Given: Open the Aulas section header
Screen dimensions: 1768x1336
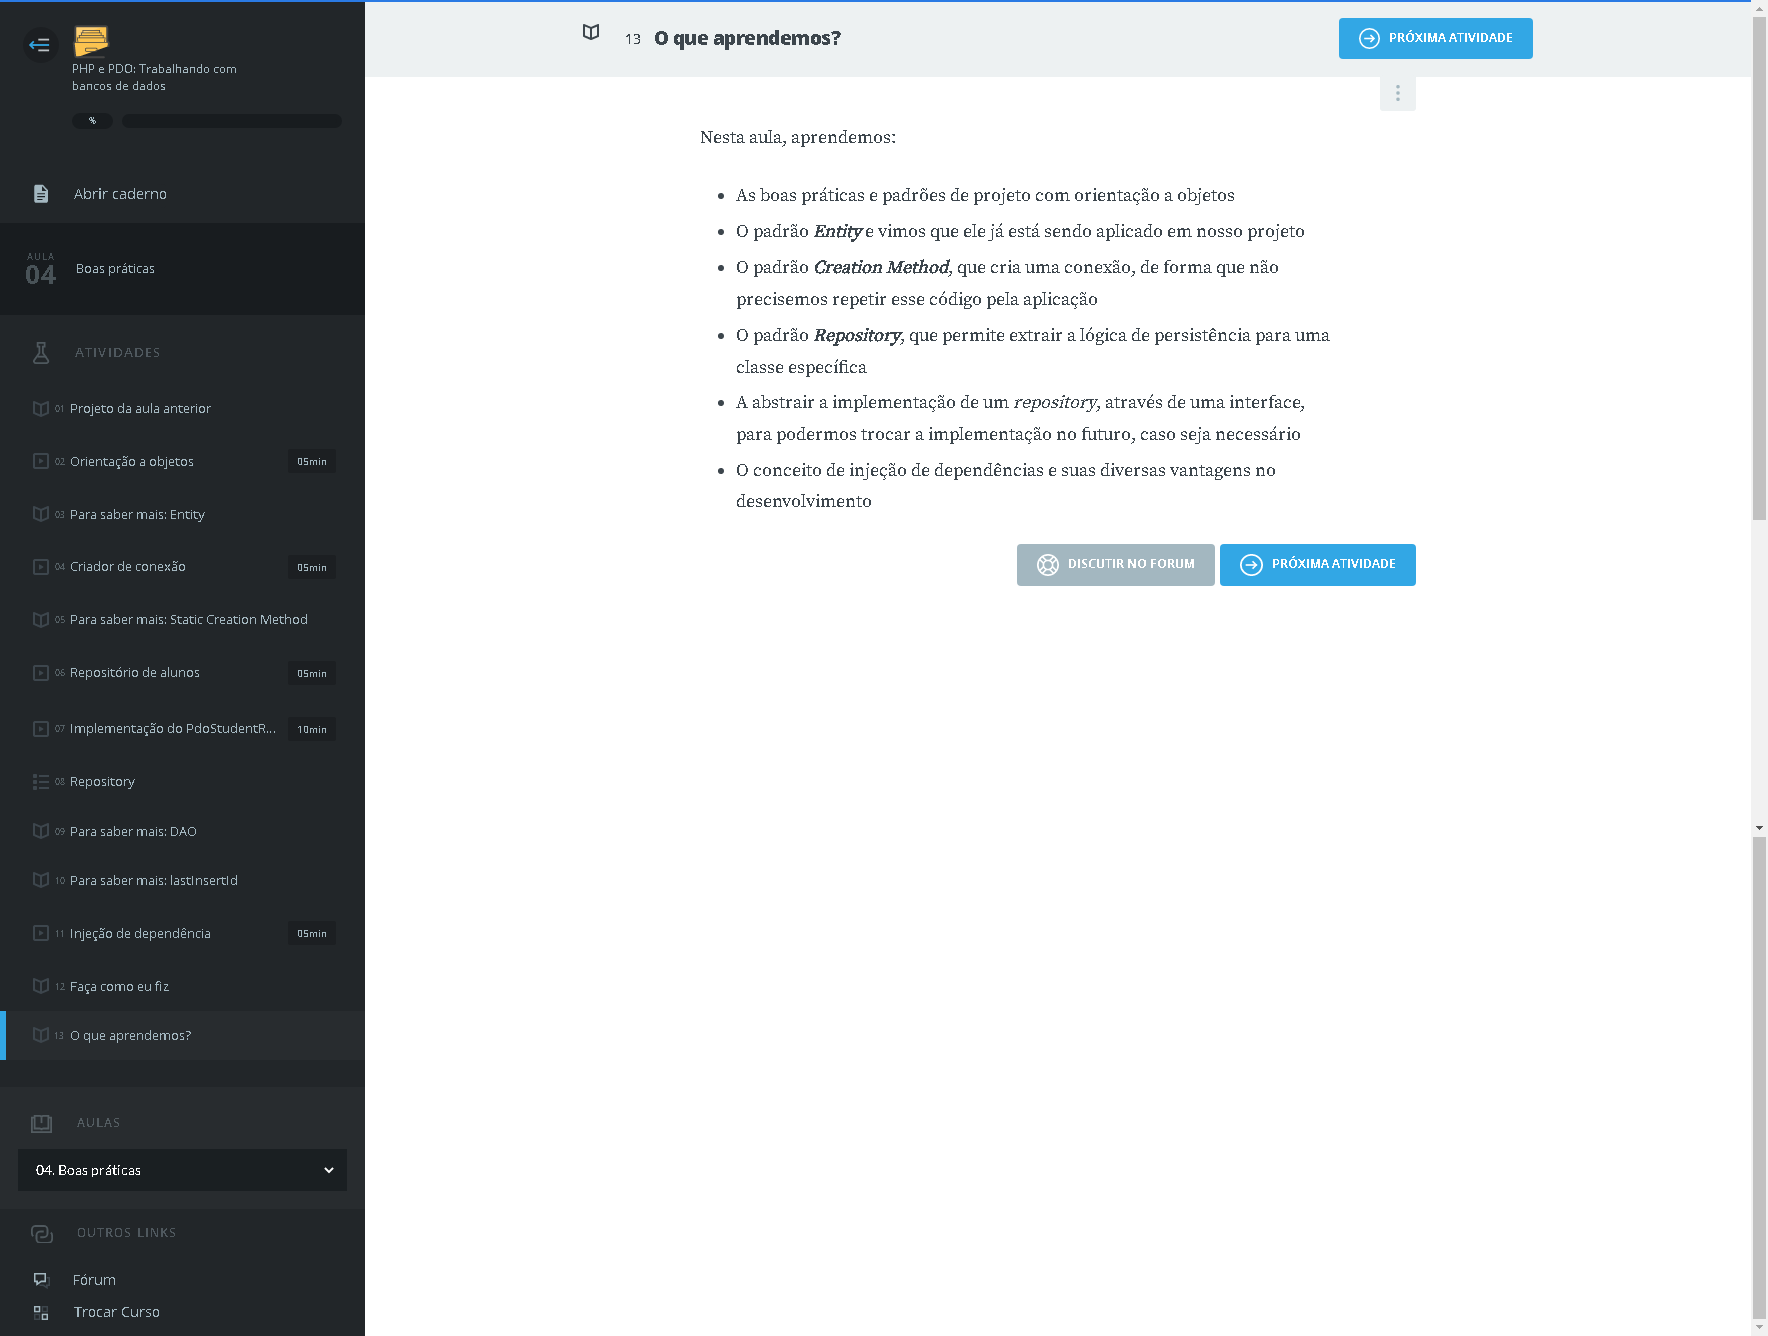Looking at the screenshot, I should (98, 1123).
